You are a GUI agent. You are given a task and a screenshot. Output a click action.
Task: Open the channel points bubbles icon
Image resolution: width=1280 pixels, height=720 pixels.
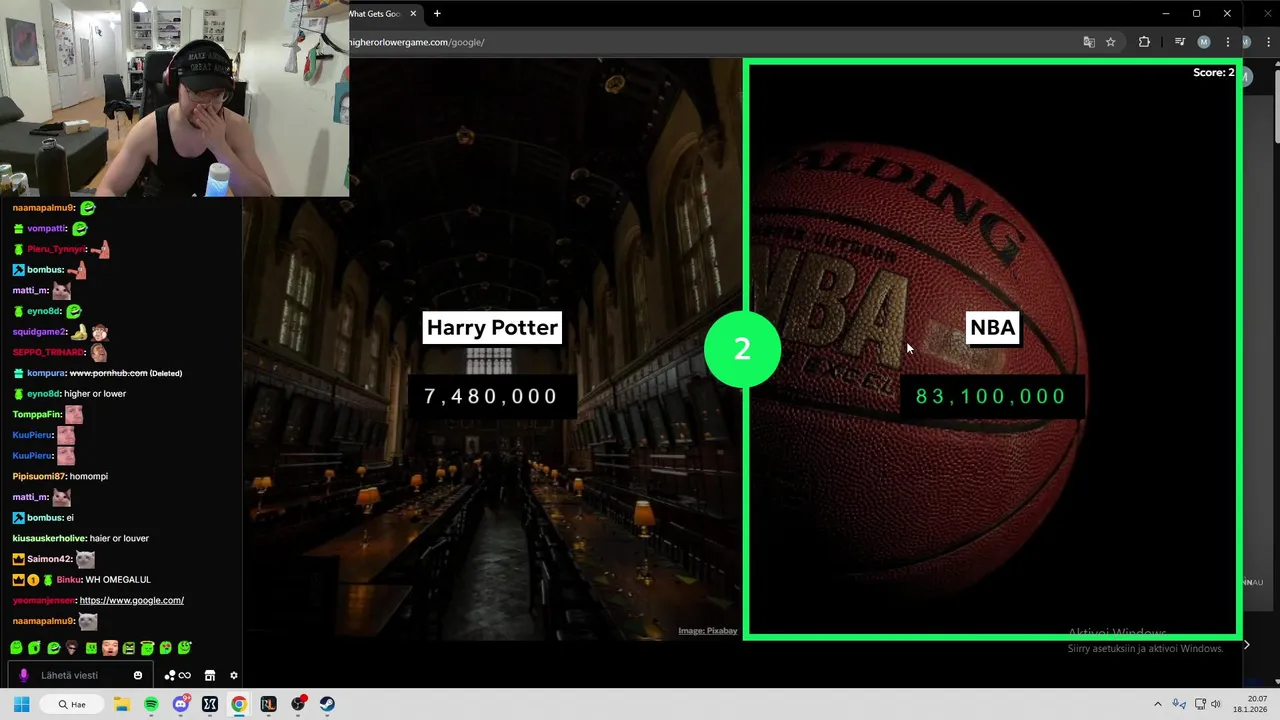coord(170,675)
